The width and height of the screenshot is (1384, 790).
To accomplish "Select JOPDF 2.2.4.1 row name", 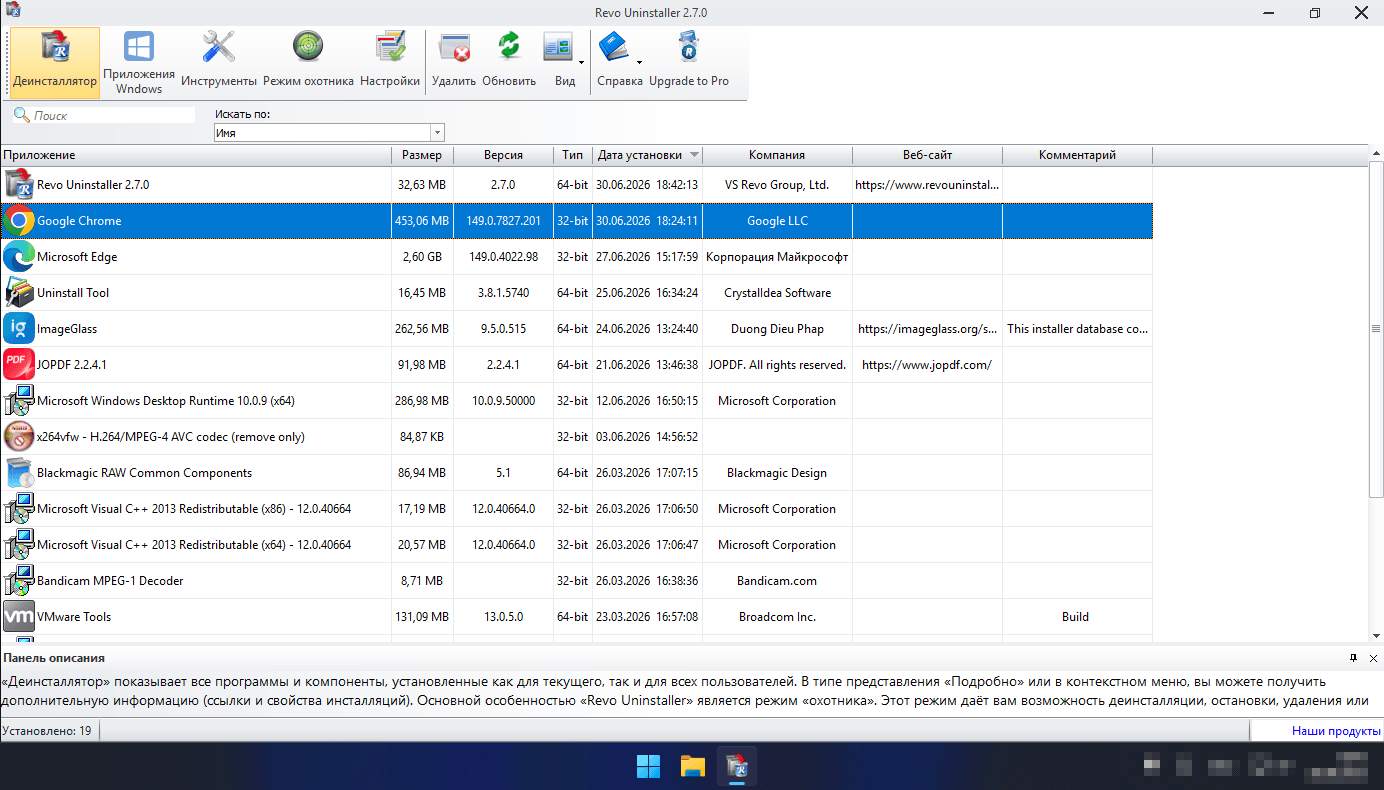I will [x=72, y=365].
